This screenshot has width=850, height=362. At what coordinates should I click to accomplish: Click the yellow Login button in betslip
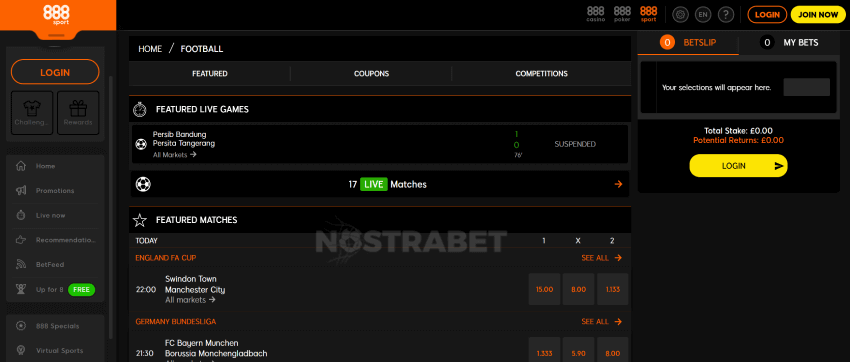pyautogui.click(x=738, y=166)
